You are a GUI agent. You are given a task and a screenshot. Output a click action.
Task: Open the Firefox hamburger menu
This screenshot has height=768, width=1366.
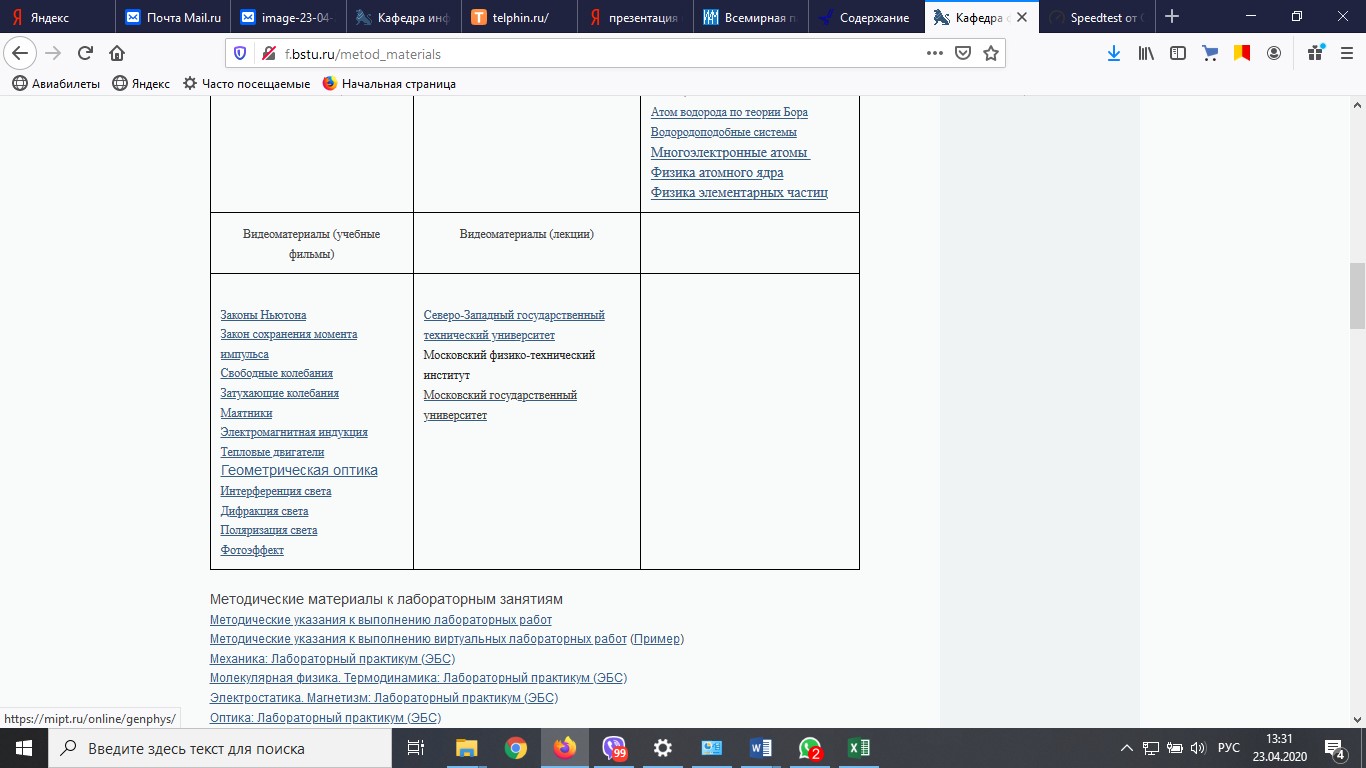(1346, 54)
